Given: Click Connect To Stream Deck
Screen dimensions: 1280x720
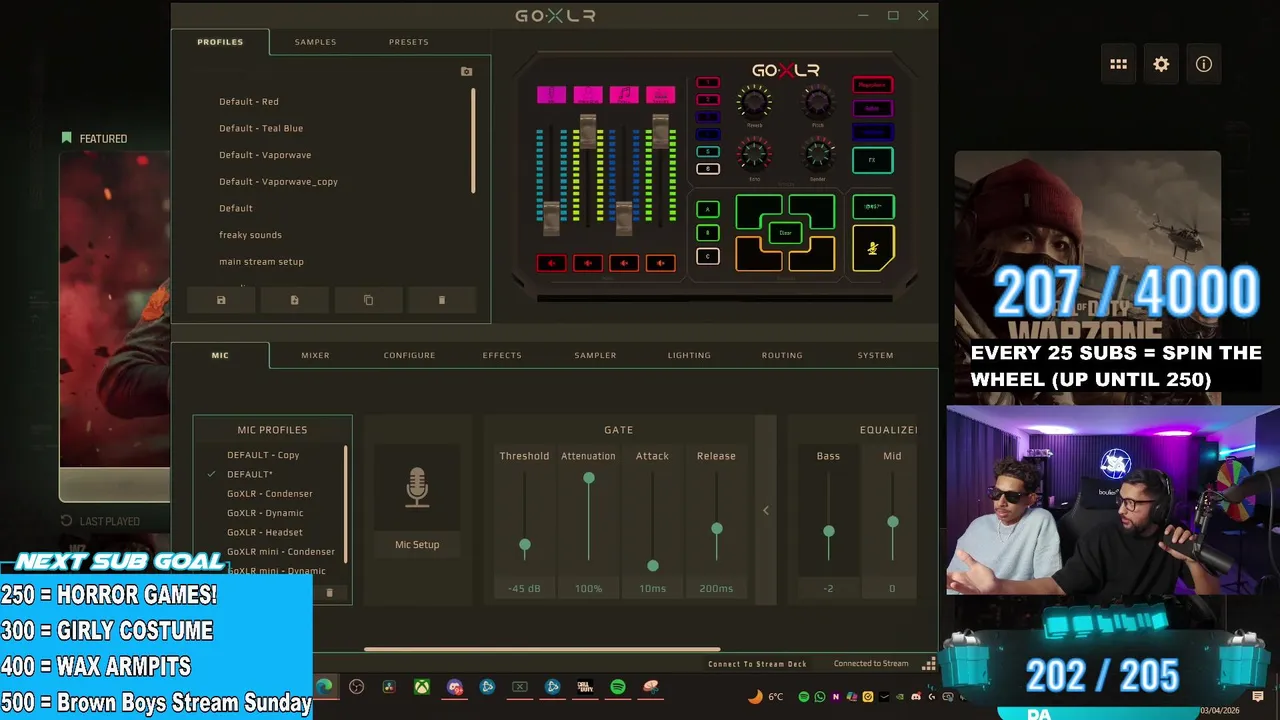Looking at the screenshot, I should coord(757,664).
